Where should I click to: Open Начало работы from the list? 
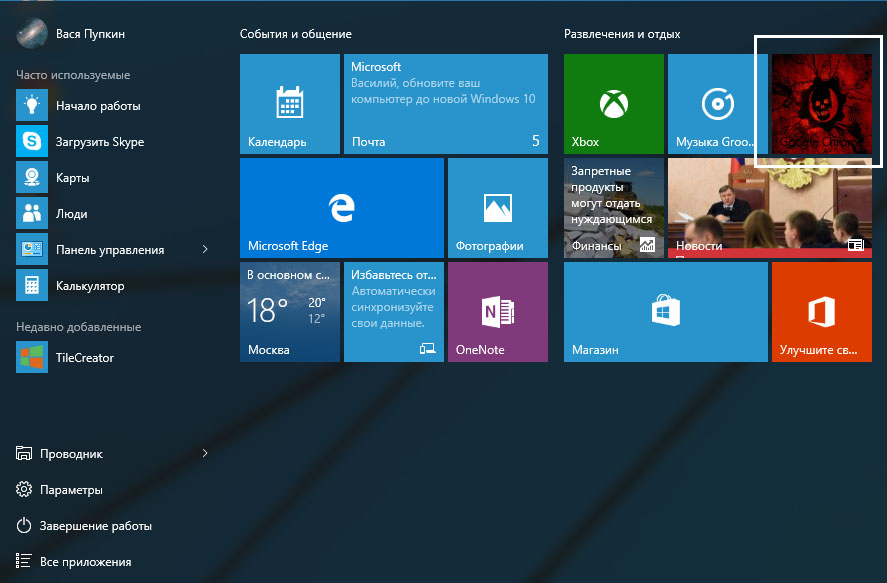(98, 106)
